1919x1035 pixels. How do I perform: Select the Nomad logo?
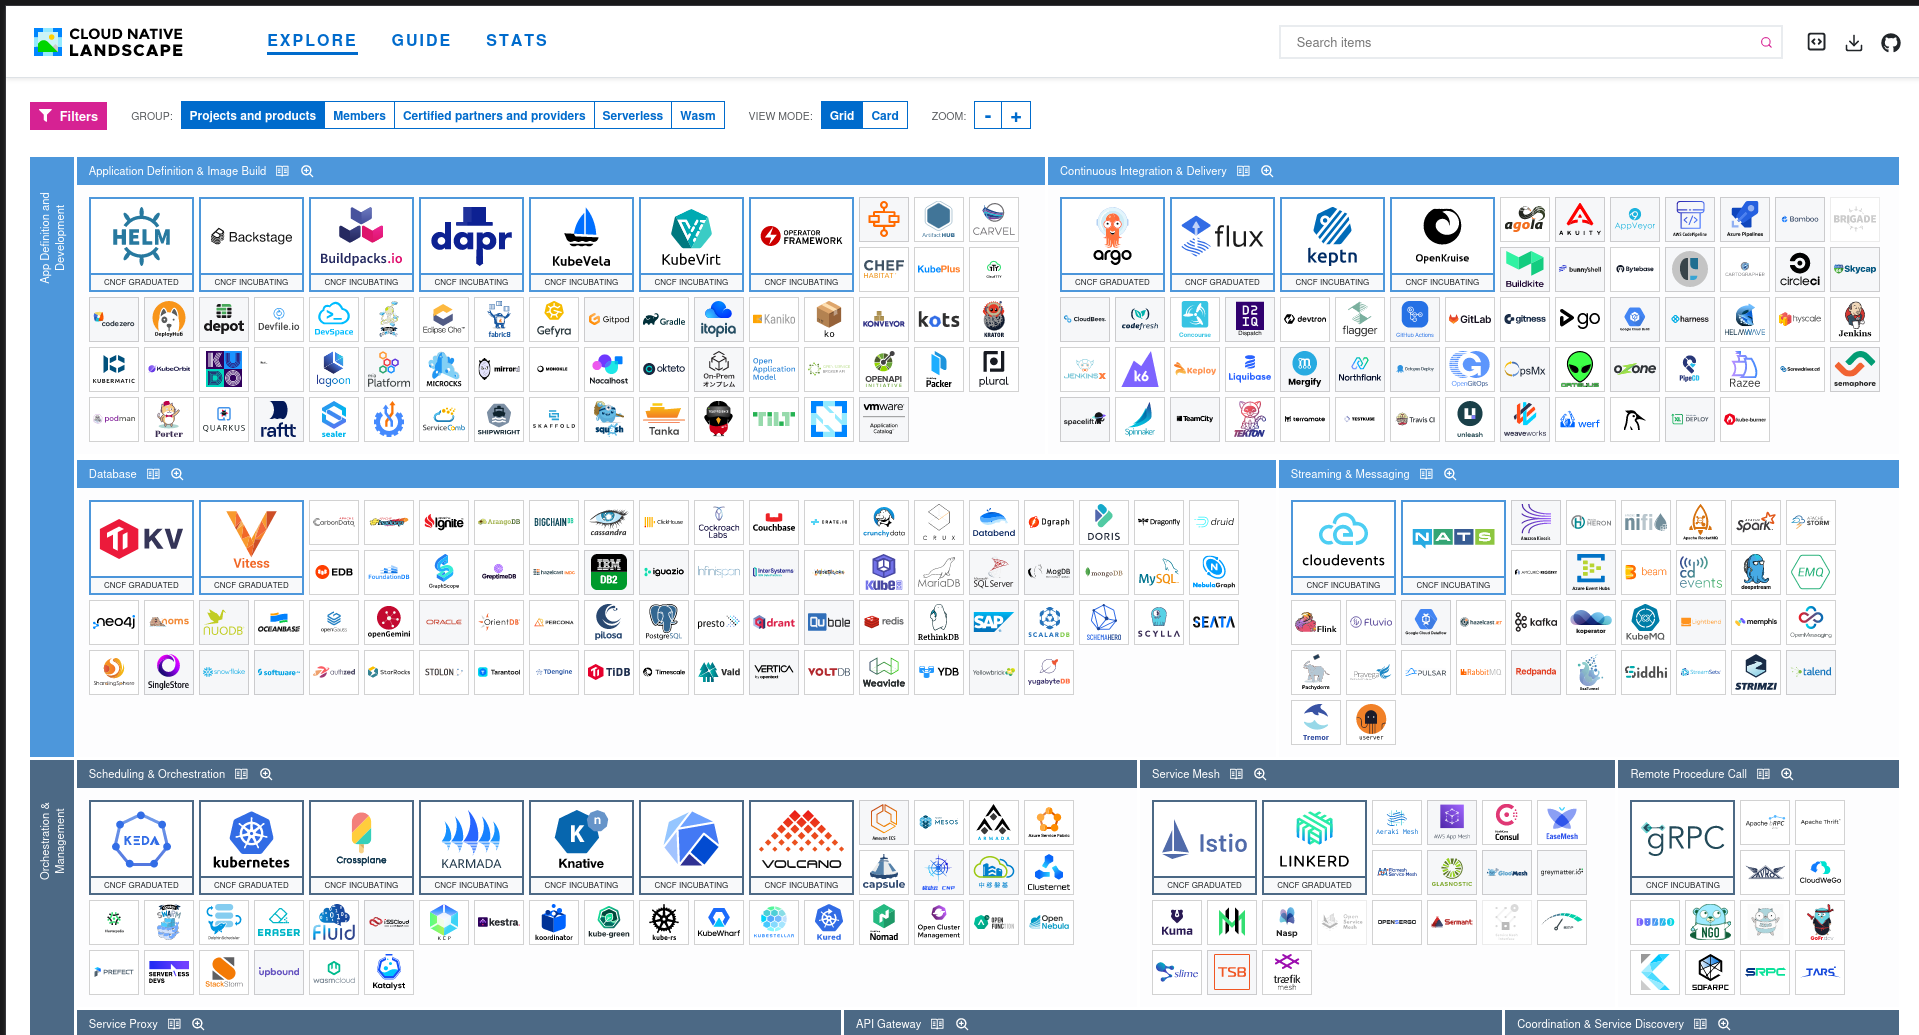(x=884, y=922)
